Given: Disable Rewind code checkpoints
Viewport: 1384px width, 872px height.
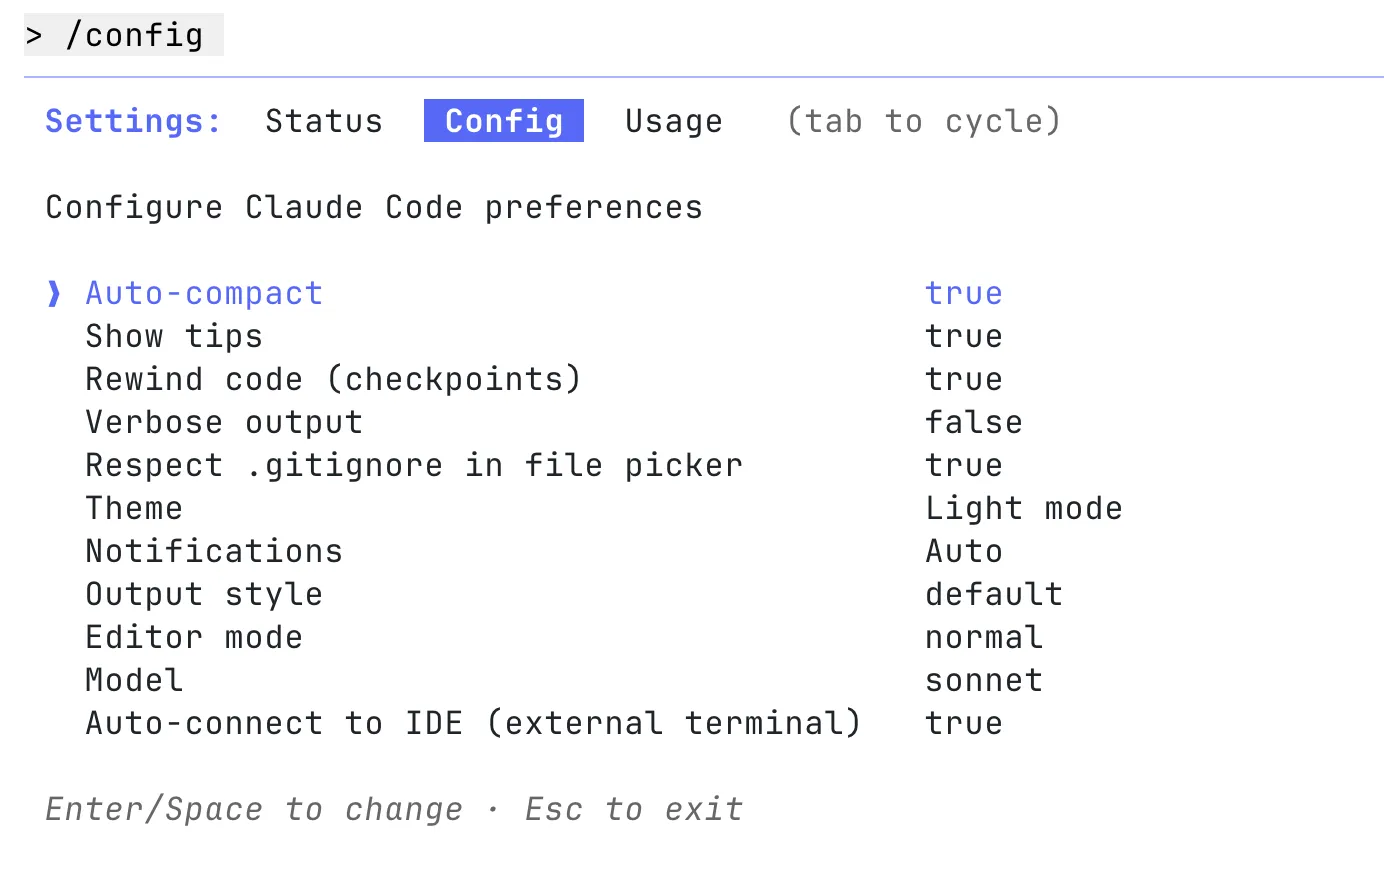Looking at the screenshot, I should coord(332,379).
